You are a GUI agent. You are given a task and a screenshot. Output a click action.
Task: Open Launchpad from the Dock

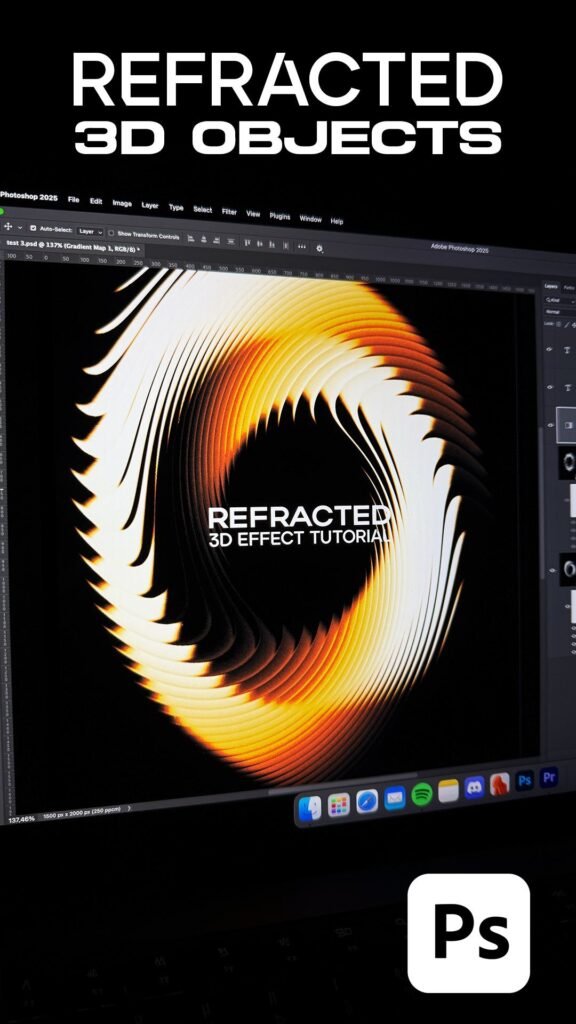pos(339,805)
